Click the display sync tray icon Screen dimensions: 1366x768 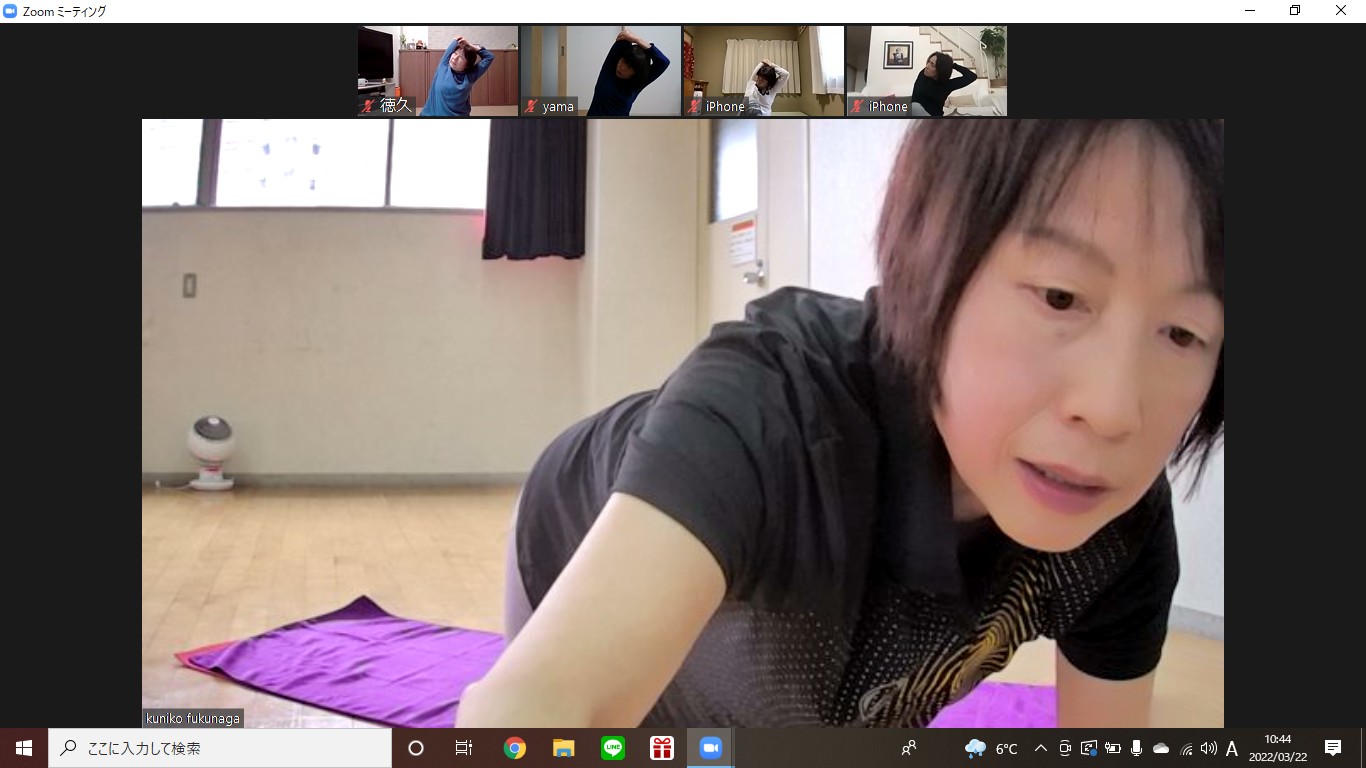(1089, 748)
